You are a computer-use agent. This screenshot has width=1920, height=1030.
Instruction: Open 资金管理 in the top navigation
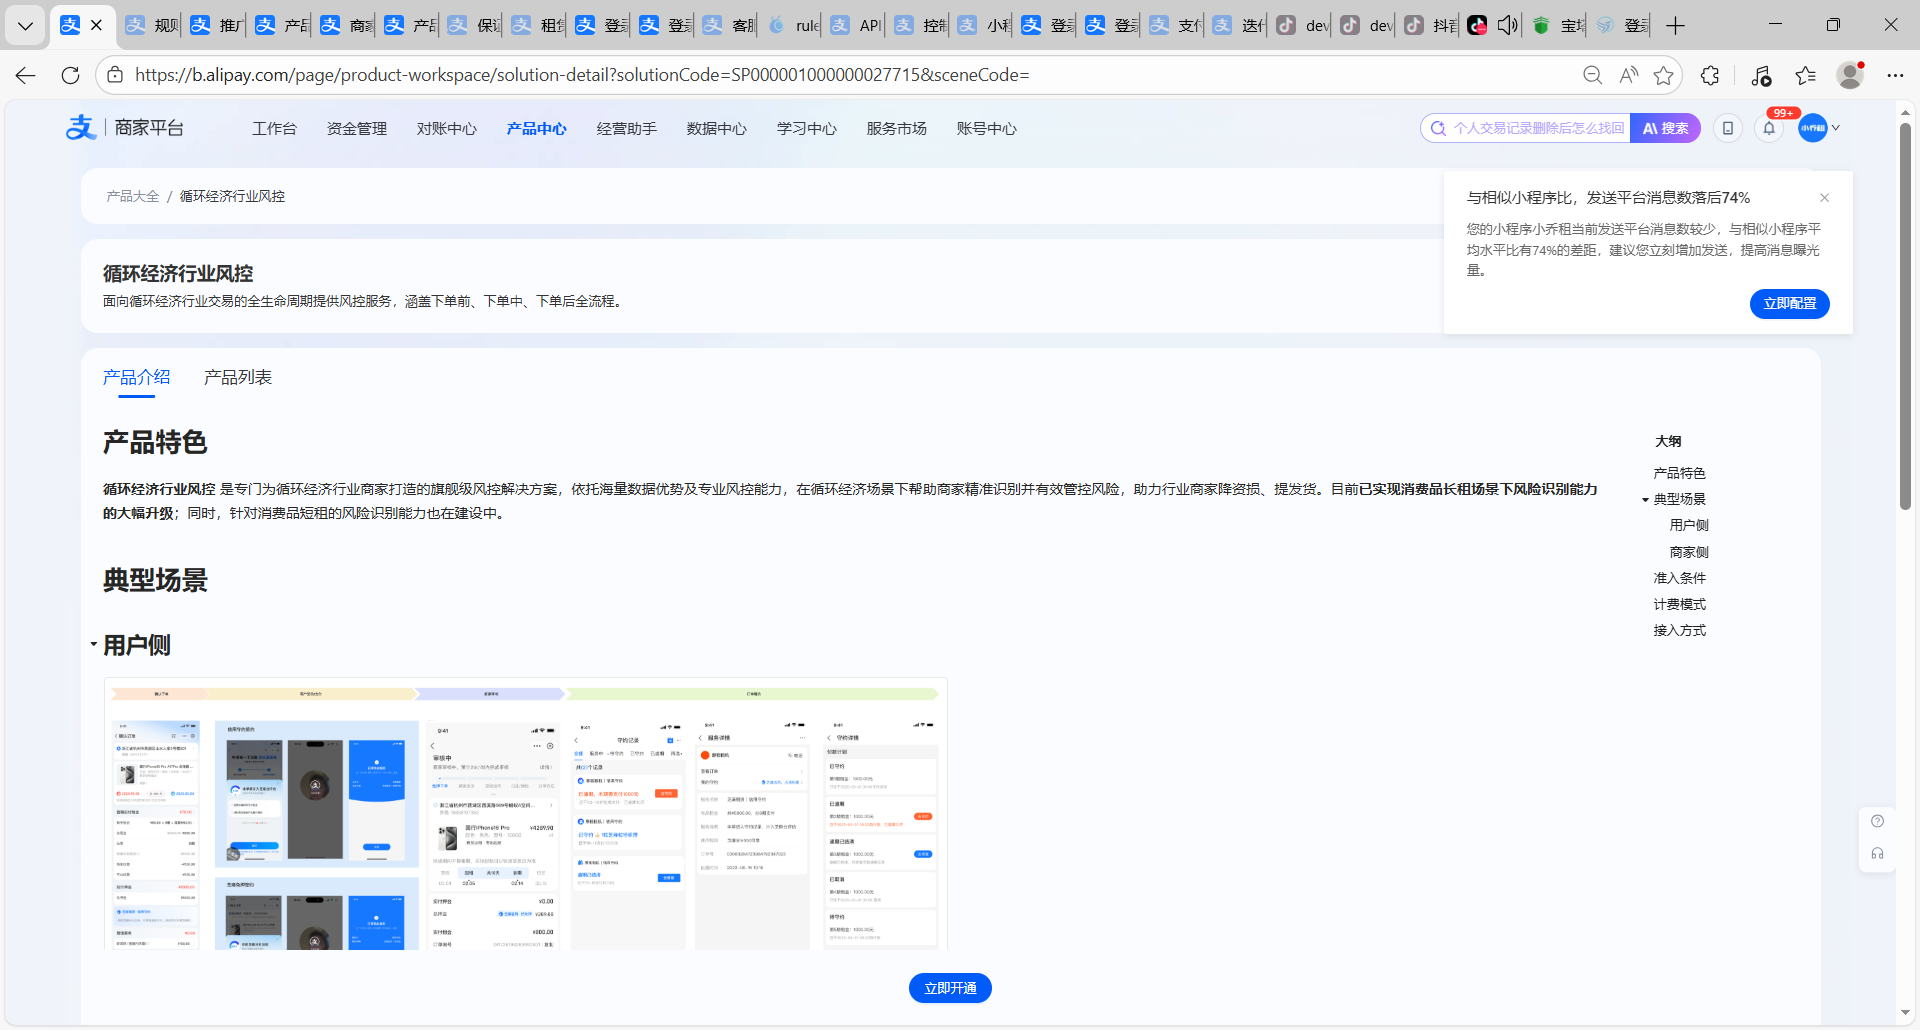356,128
